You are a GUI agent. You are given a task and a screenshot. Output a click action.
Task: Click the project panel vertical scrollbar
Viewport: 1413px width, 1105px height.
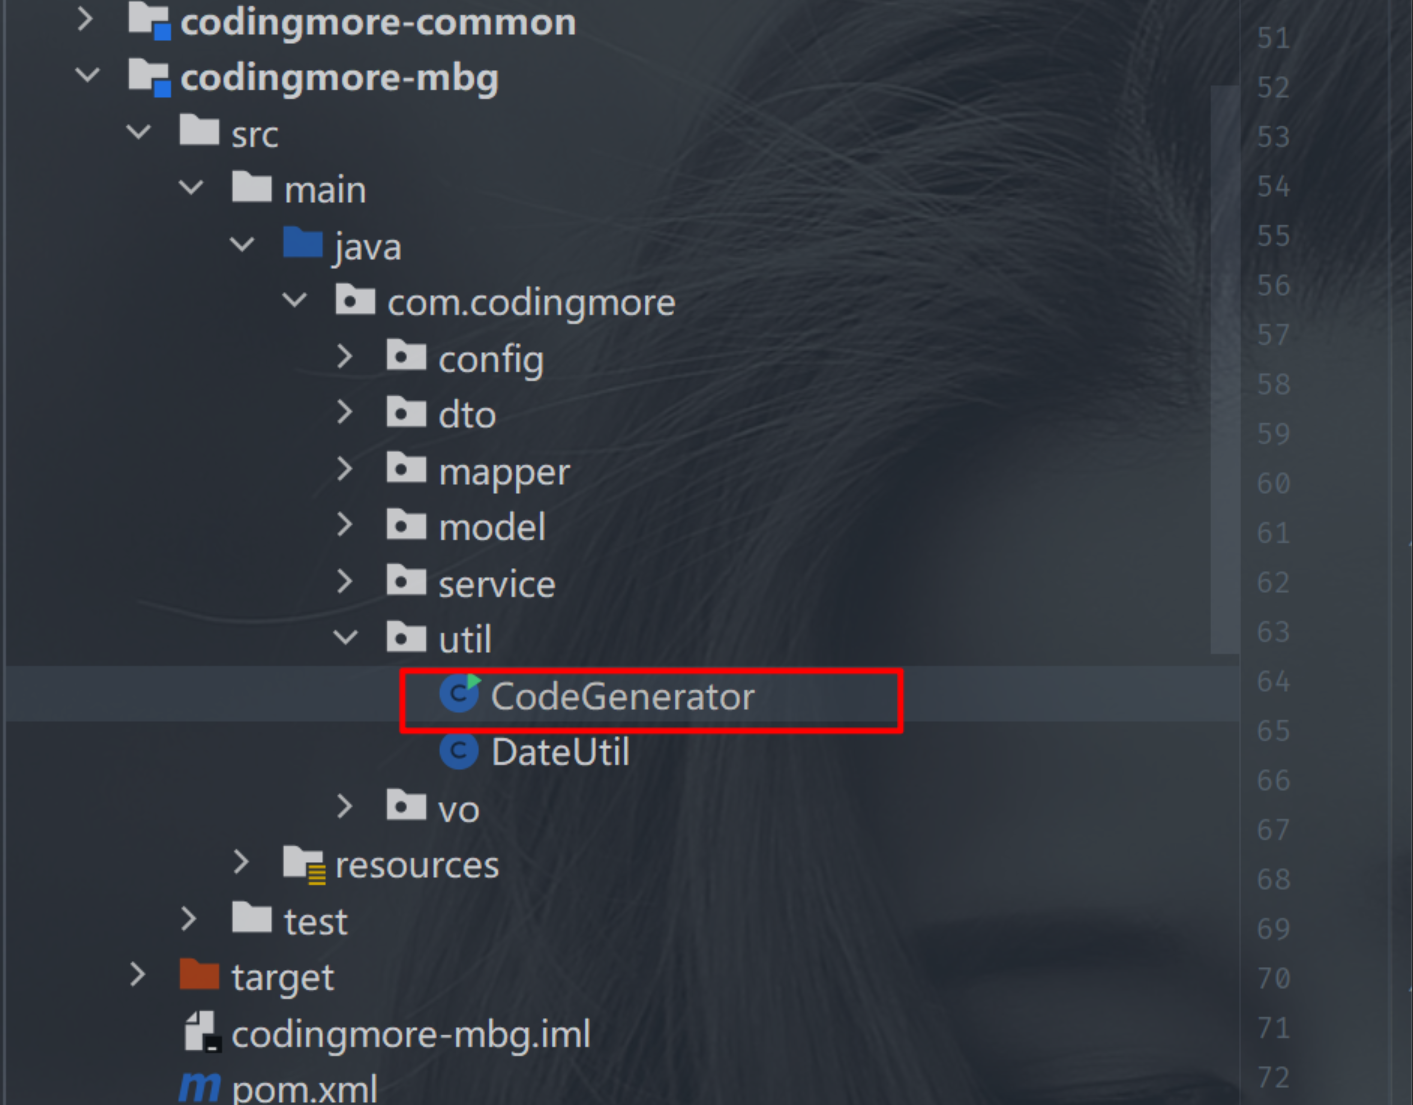tap(1225, 370)
